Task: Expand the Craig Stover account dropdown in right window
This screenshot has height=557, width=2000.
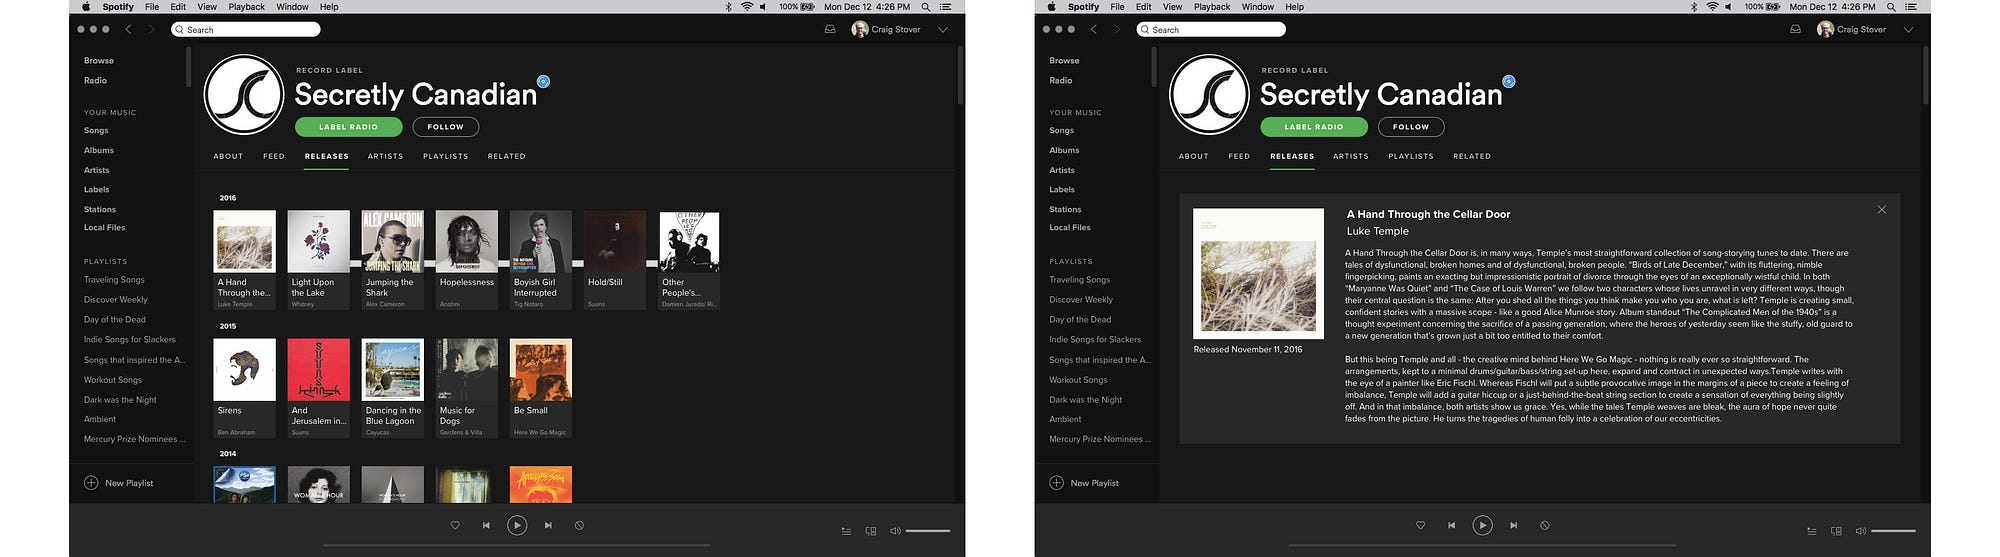Action: point(1908,29)
